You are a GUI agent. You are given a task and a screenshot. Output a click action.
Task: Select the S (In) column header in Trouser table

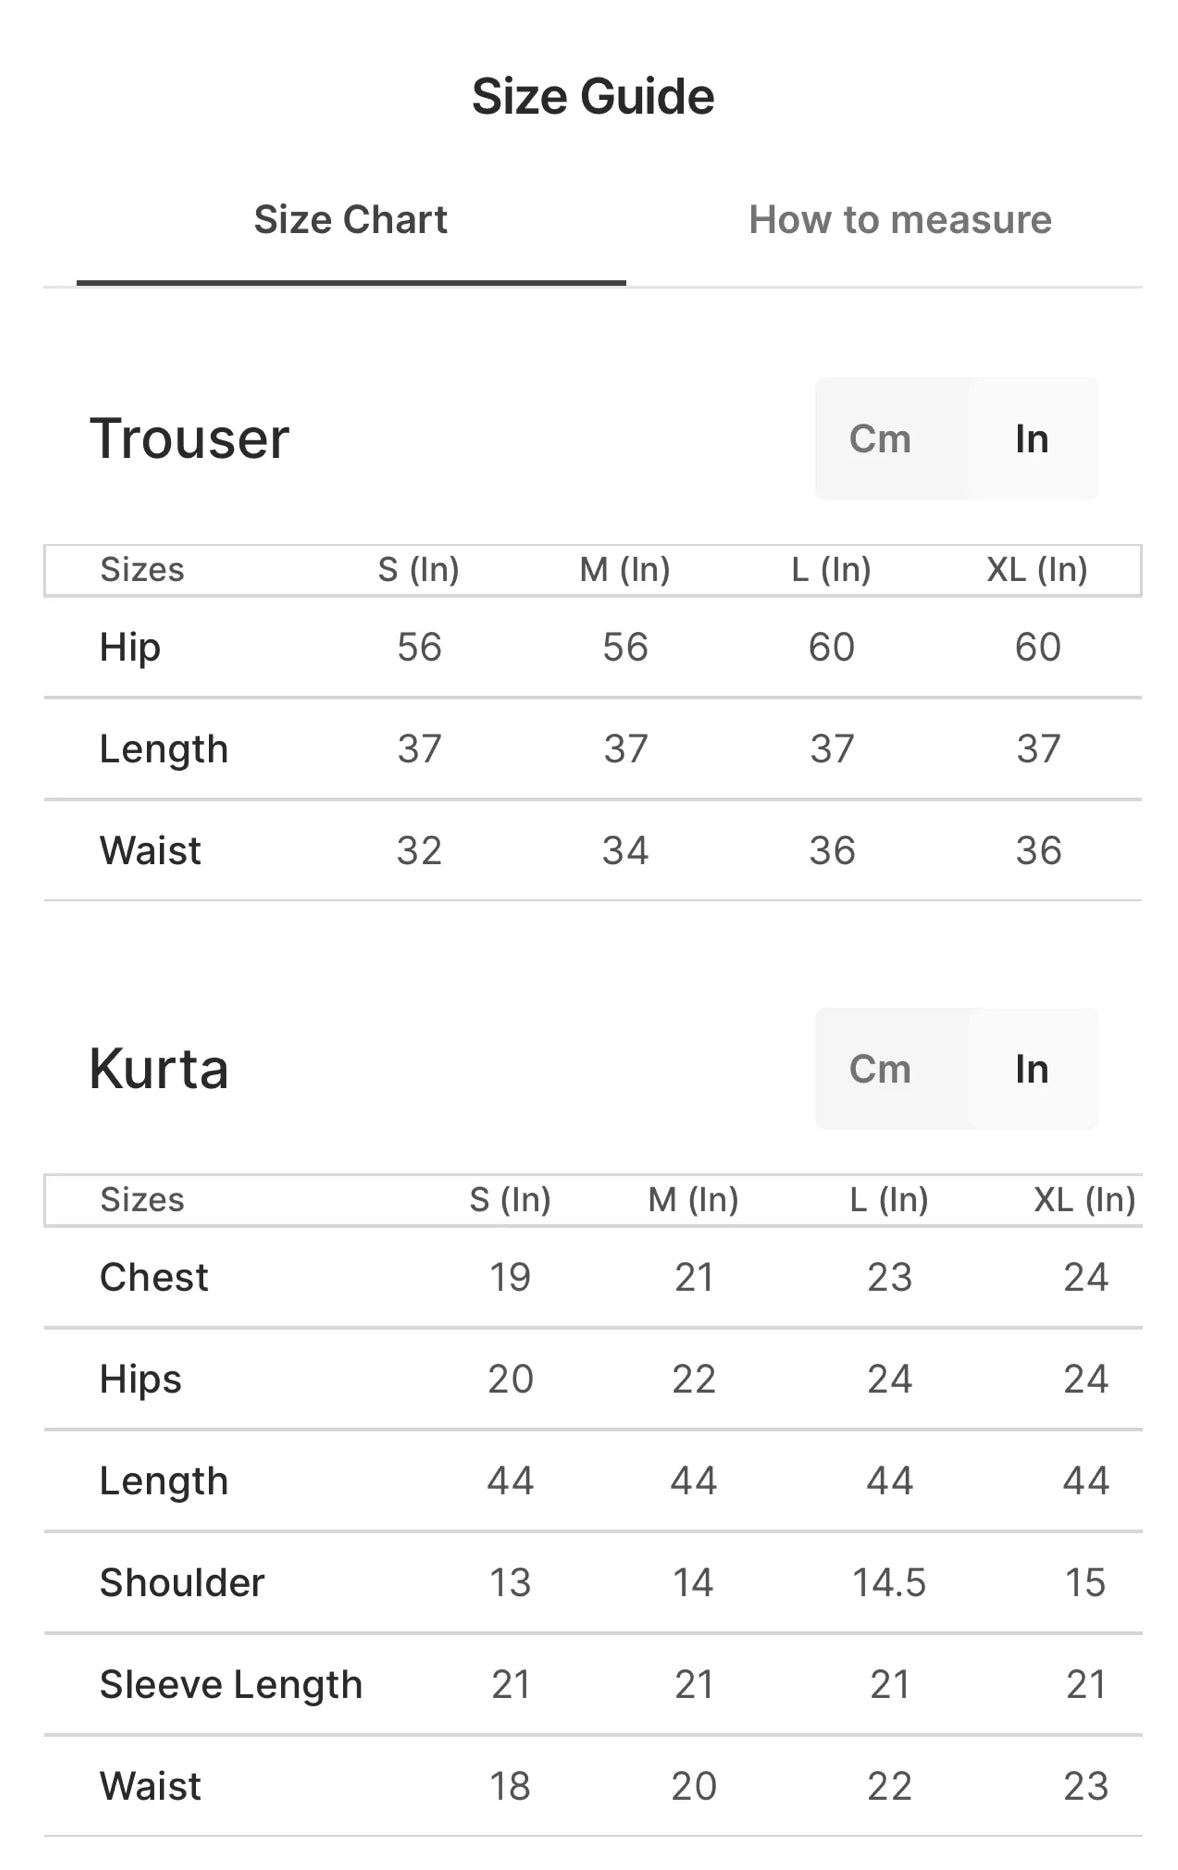click(x=418, y=570)
